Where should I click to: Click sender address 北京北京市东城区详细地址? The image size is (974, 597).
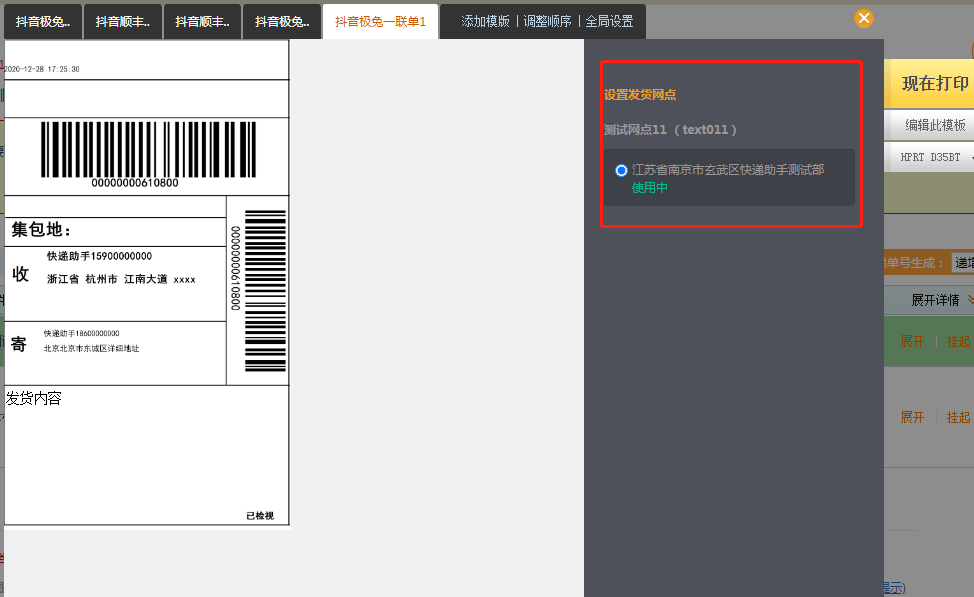coord(91,349)
